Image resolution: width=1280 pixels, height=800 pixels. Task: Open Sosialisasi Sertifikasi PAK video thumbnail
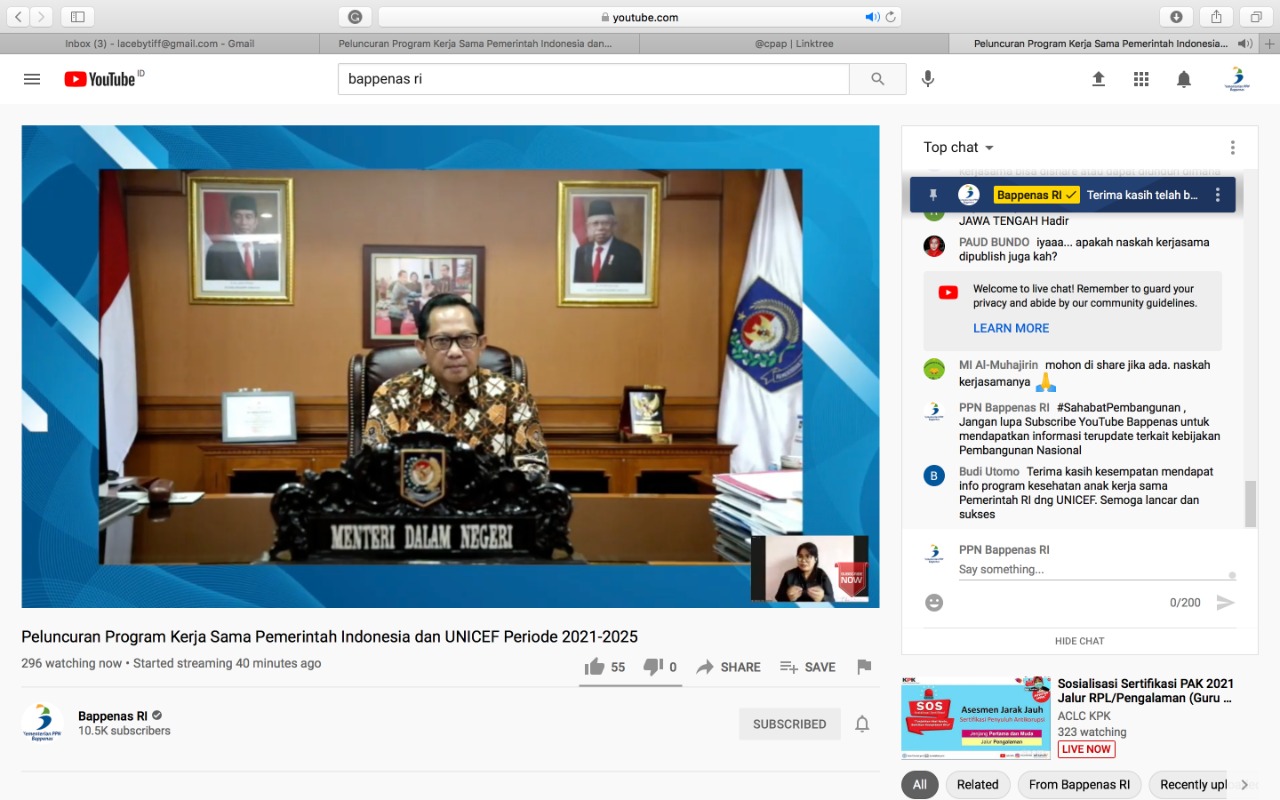(976, 718)
